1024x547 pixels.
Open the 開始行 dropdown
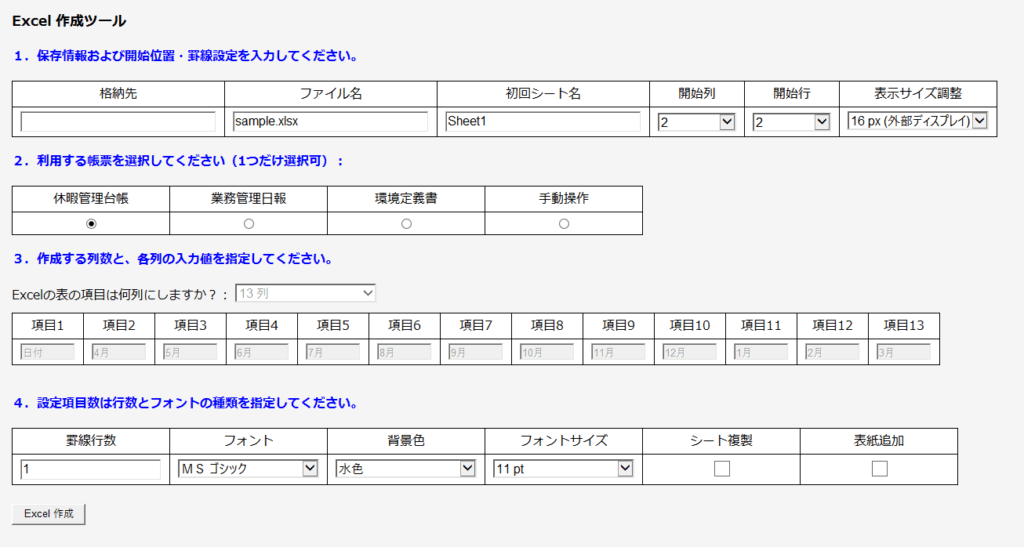(791, 122)
